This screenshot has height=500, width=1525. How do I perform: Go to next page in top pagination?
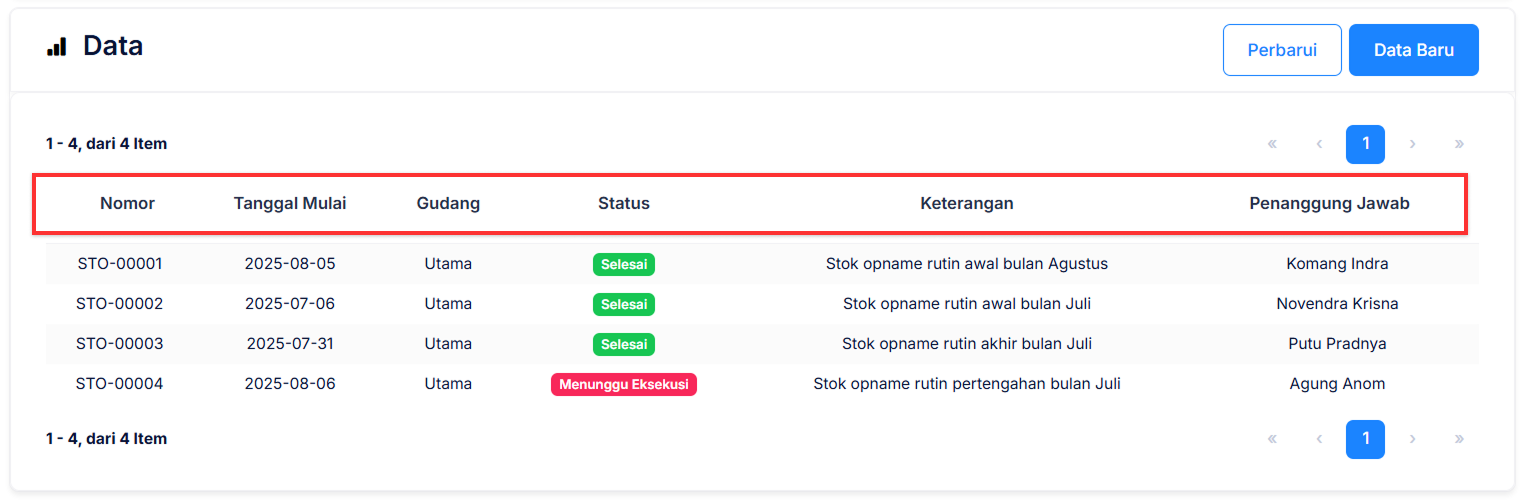(1412, 144)
